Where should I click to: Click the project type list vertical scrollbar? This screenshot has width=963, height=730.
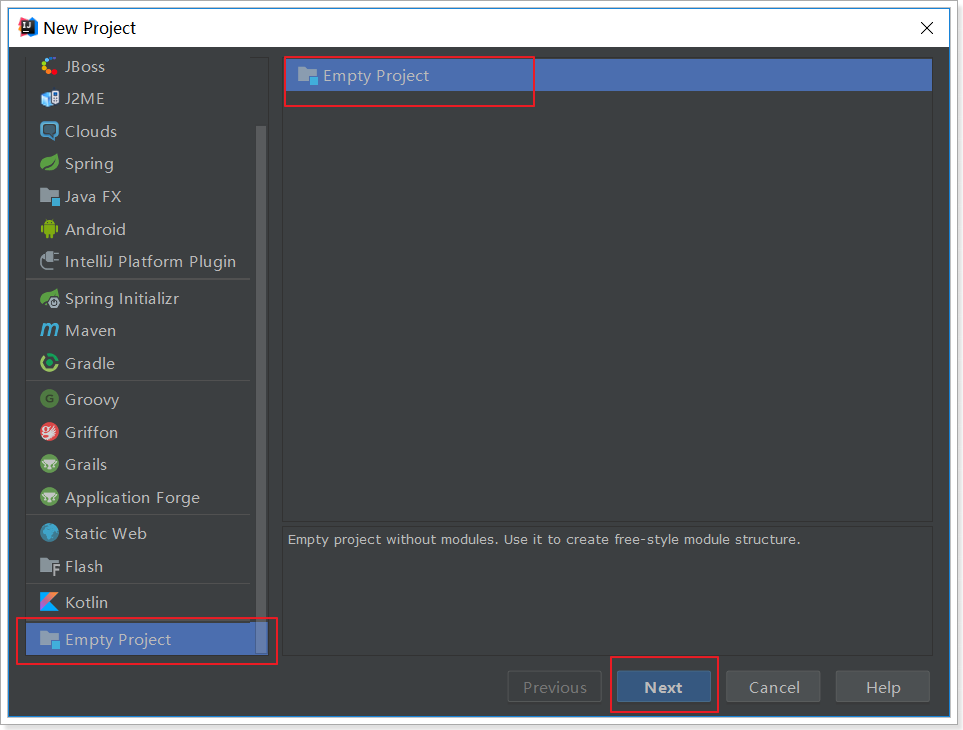click(x=261, y=390)
